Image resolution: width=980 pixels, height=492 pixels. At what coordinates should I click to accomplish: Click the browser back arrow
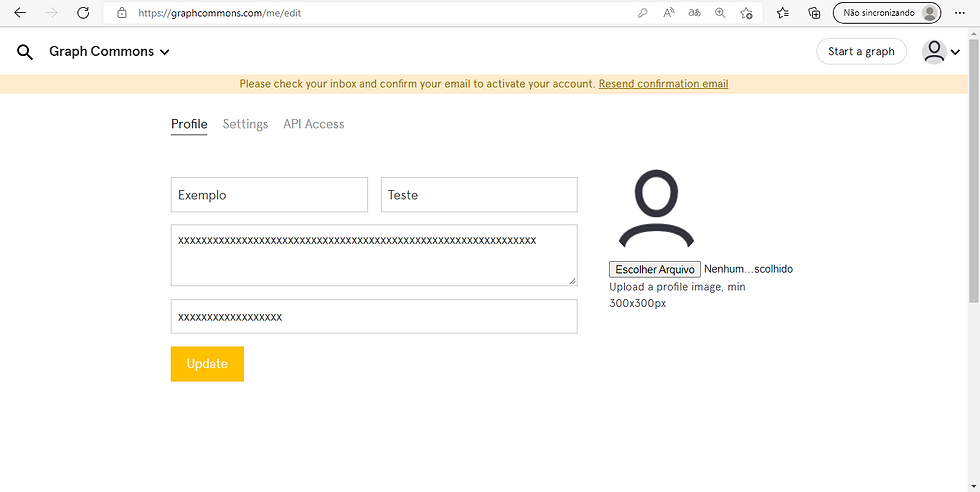tap(20, 13)
